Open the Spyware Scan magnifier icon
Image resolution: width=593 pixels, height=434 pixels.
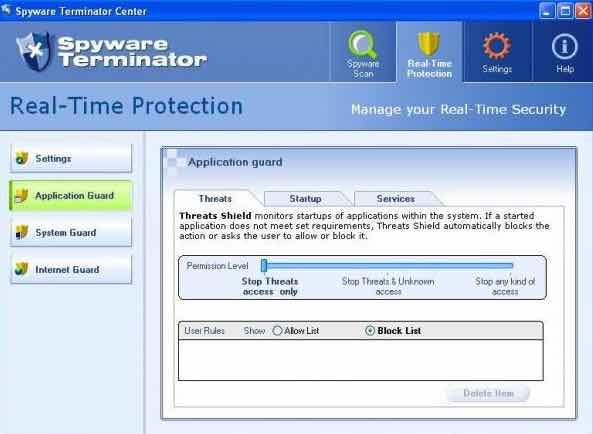363,45
